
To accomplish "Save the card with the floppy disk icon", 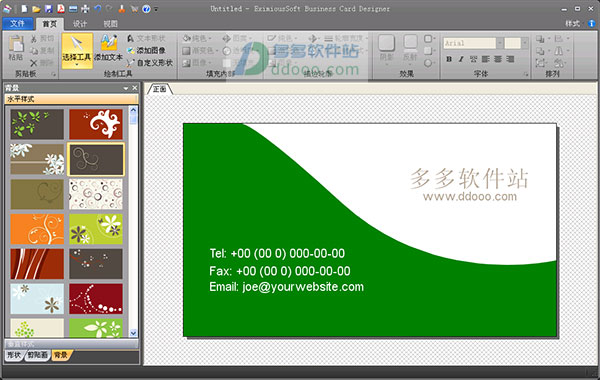I will click(x=48, y=9).
